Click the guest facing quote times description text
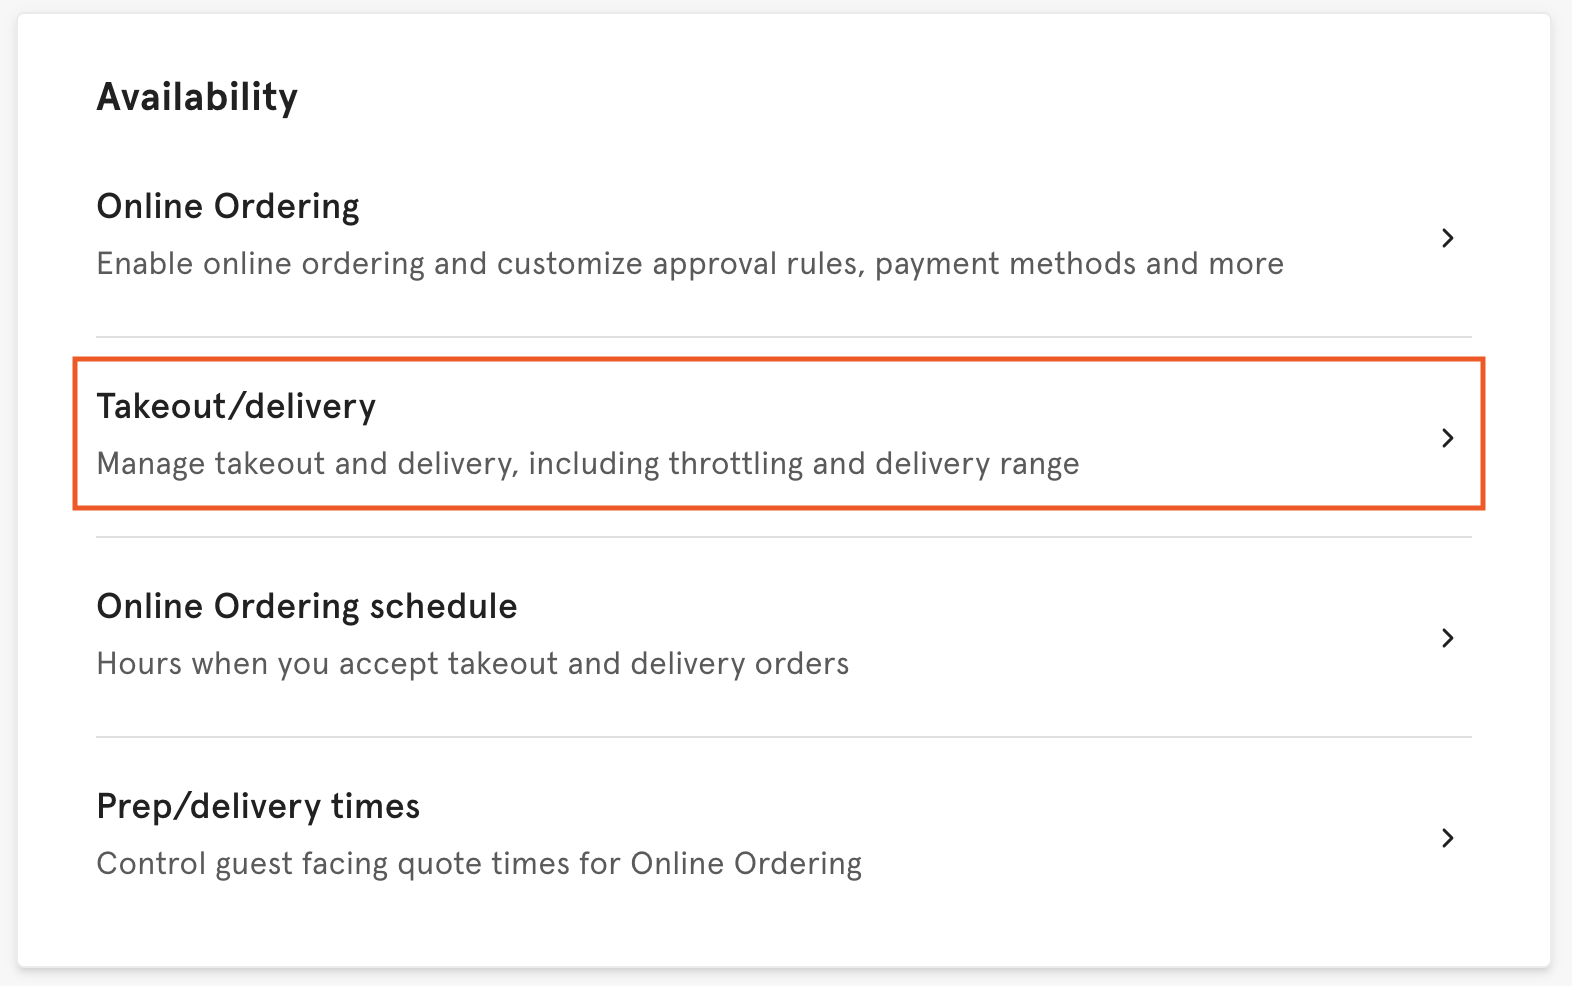Viewport: 1572px width, 986px height. tap(479, 863)
